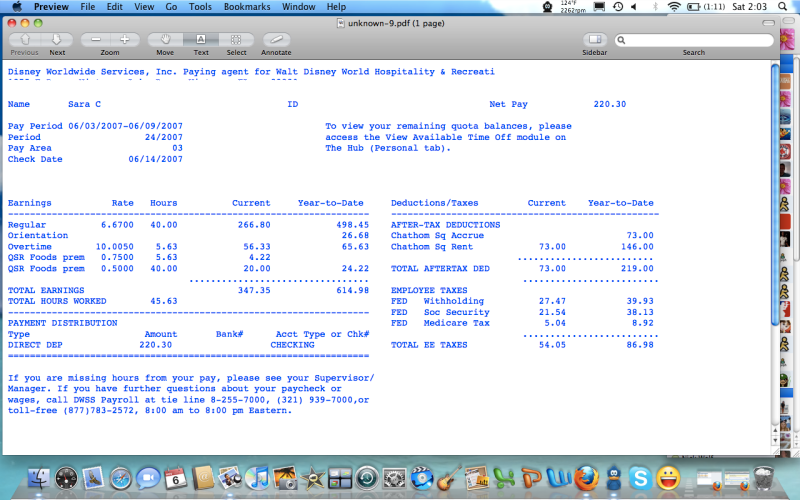Screen dimensions: 800x500
Task: Click the Sat 2:03 clock
Action: (749, 7)
